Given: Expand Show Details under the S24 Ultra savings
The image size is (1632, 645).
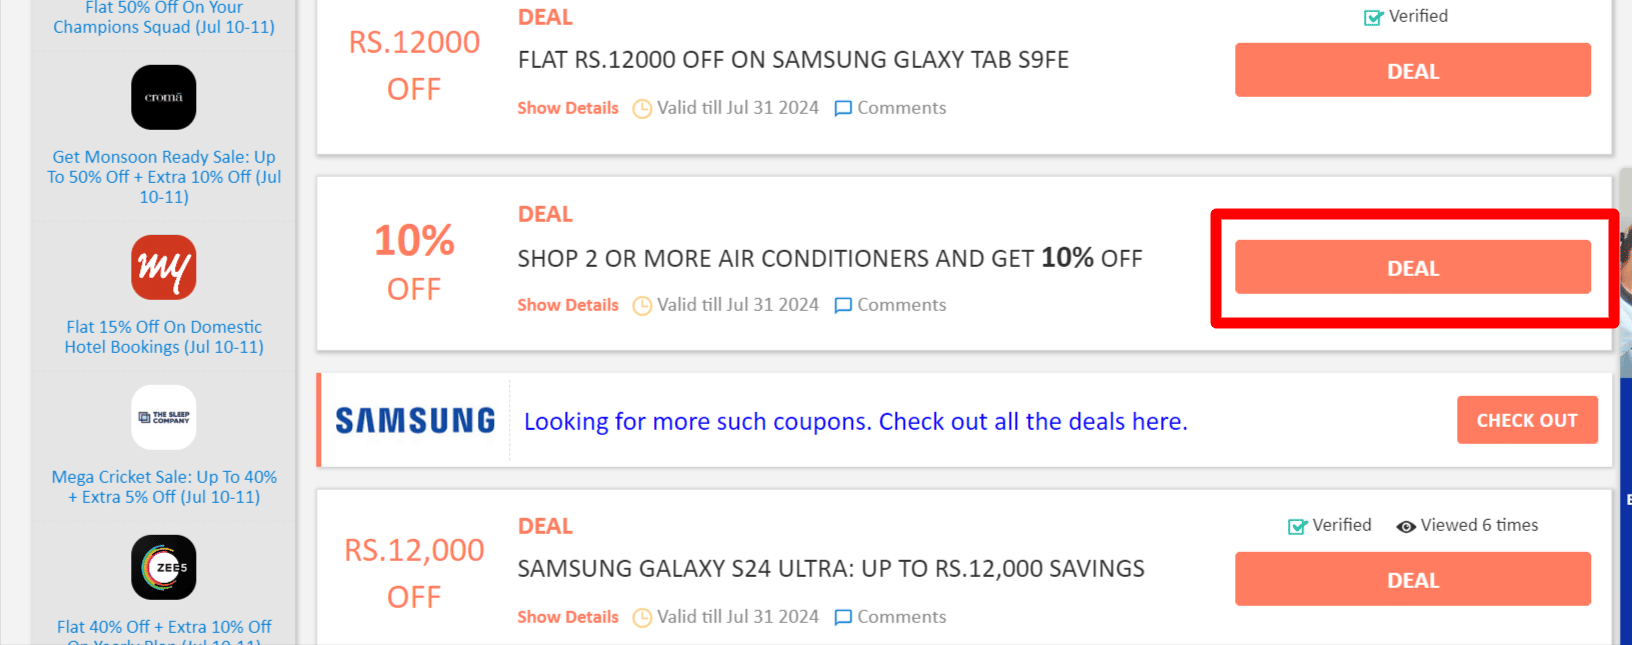Looking at the screenshot, I should coord(567,617).
